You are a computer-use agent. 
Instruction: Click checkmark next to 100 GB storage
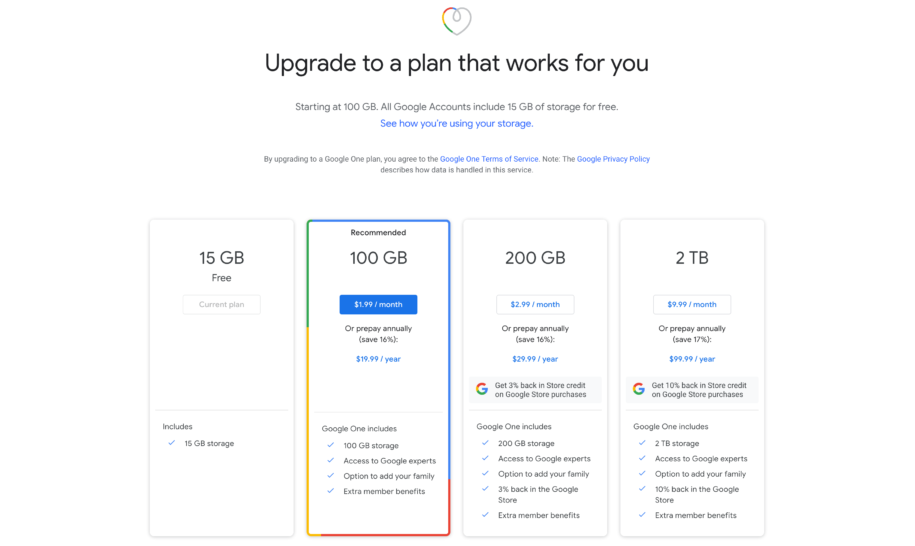click(330, 445)
